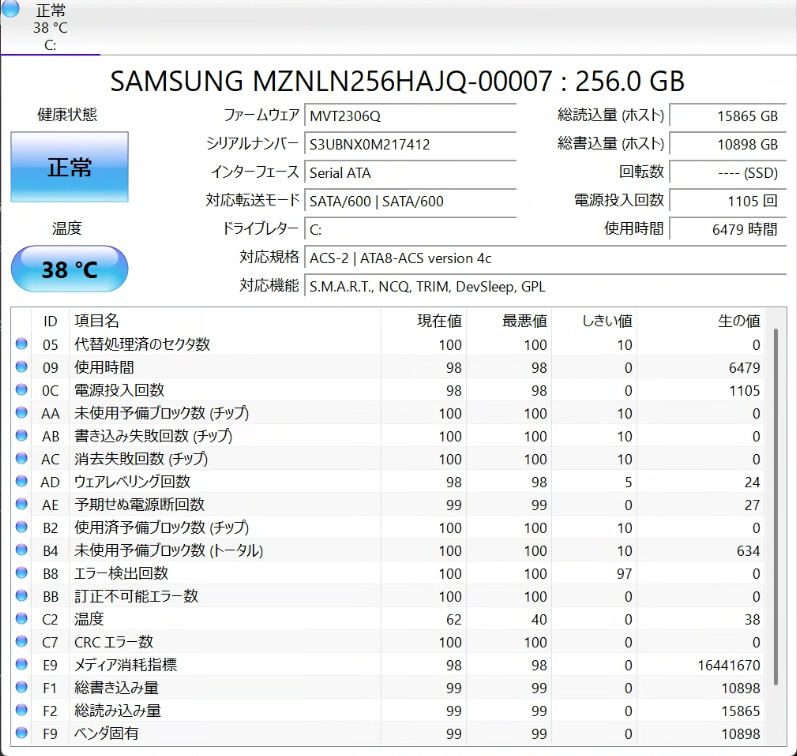Click the status orb in row AE
This screenshot has height=756, width=797.
(21, 504)
